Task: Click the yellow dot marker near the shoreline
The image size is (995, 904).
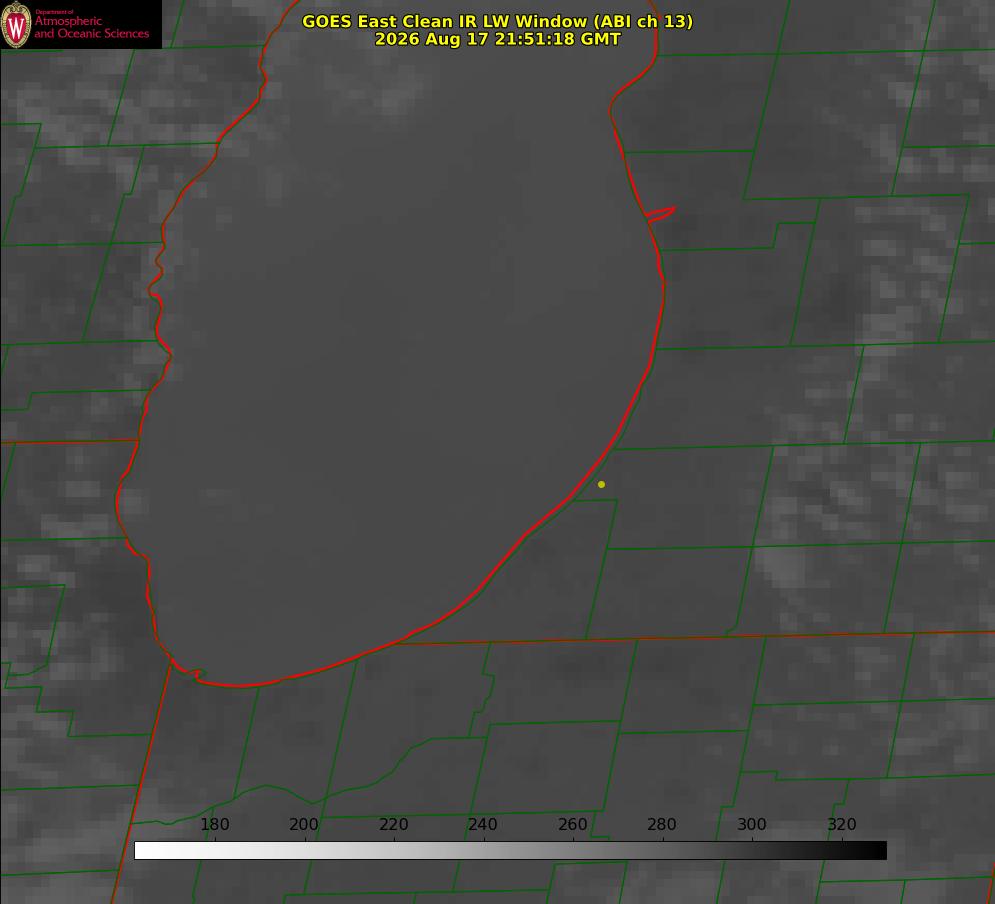Action: pos(601,484)
